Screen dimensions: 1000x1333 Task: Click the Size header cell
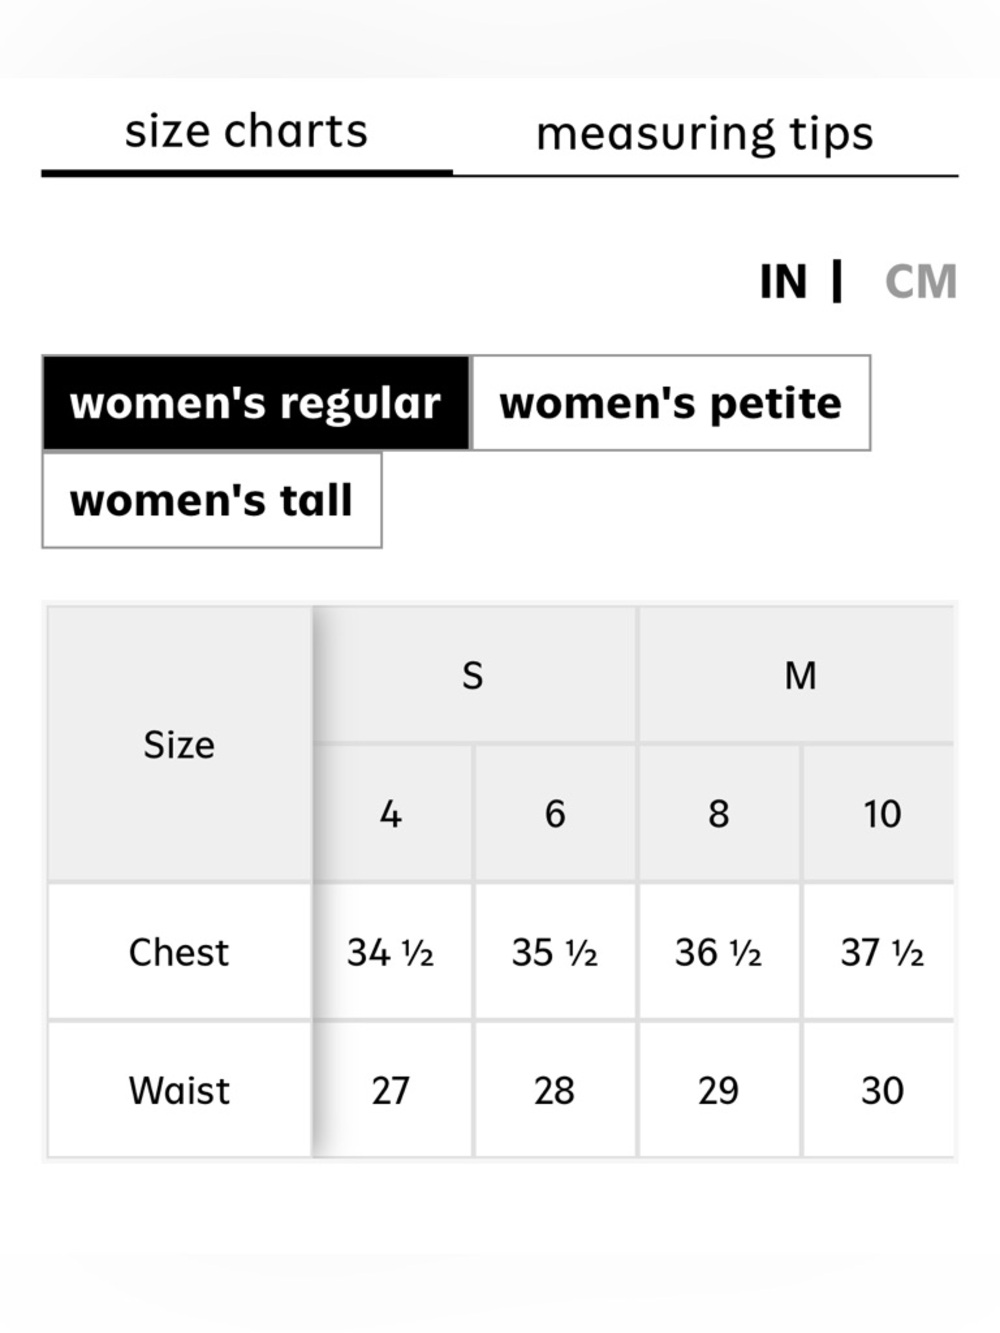(x=179, y=744)
